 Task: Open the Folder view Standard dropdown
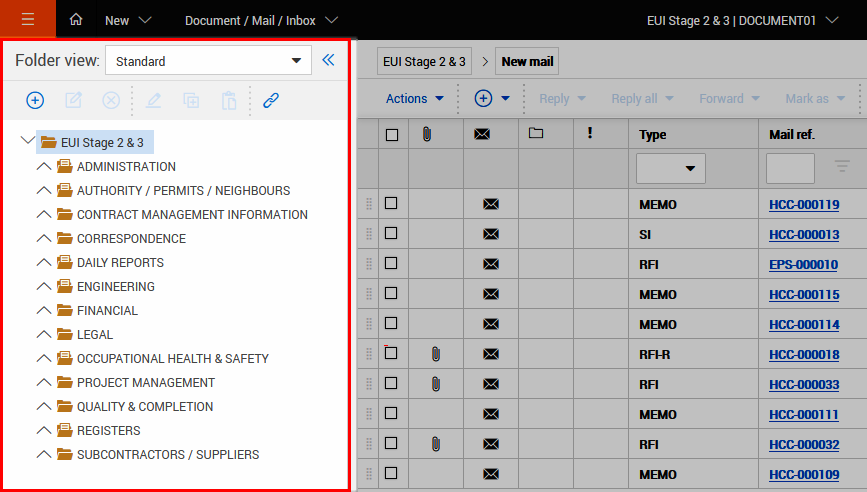208,61
